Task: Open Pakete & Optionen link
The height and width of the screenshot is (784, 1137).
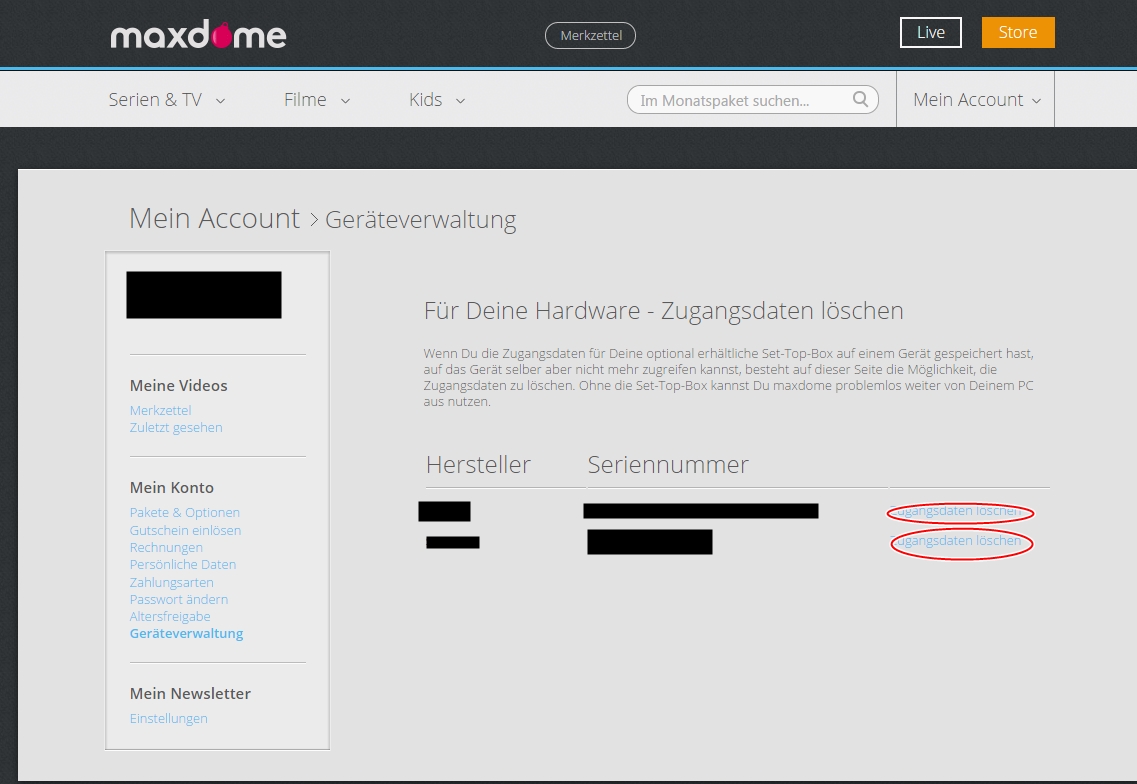Action: pyautogui.click(x=185, y=513)
